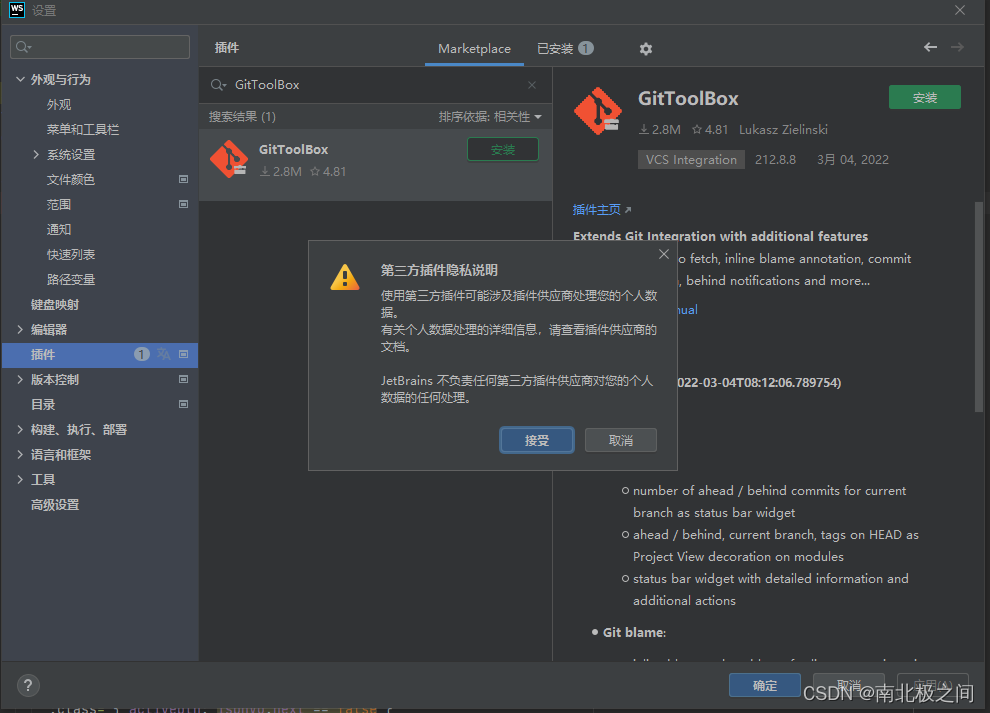Click the WebStorm logo icon in title bar
Viewport: 990px width, 713px height.
(x=16, y=10)
